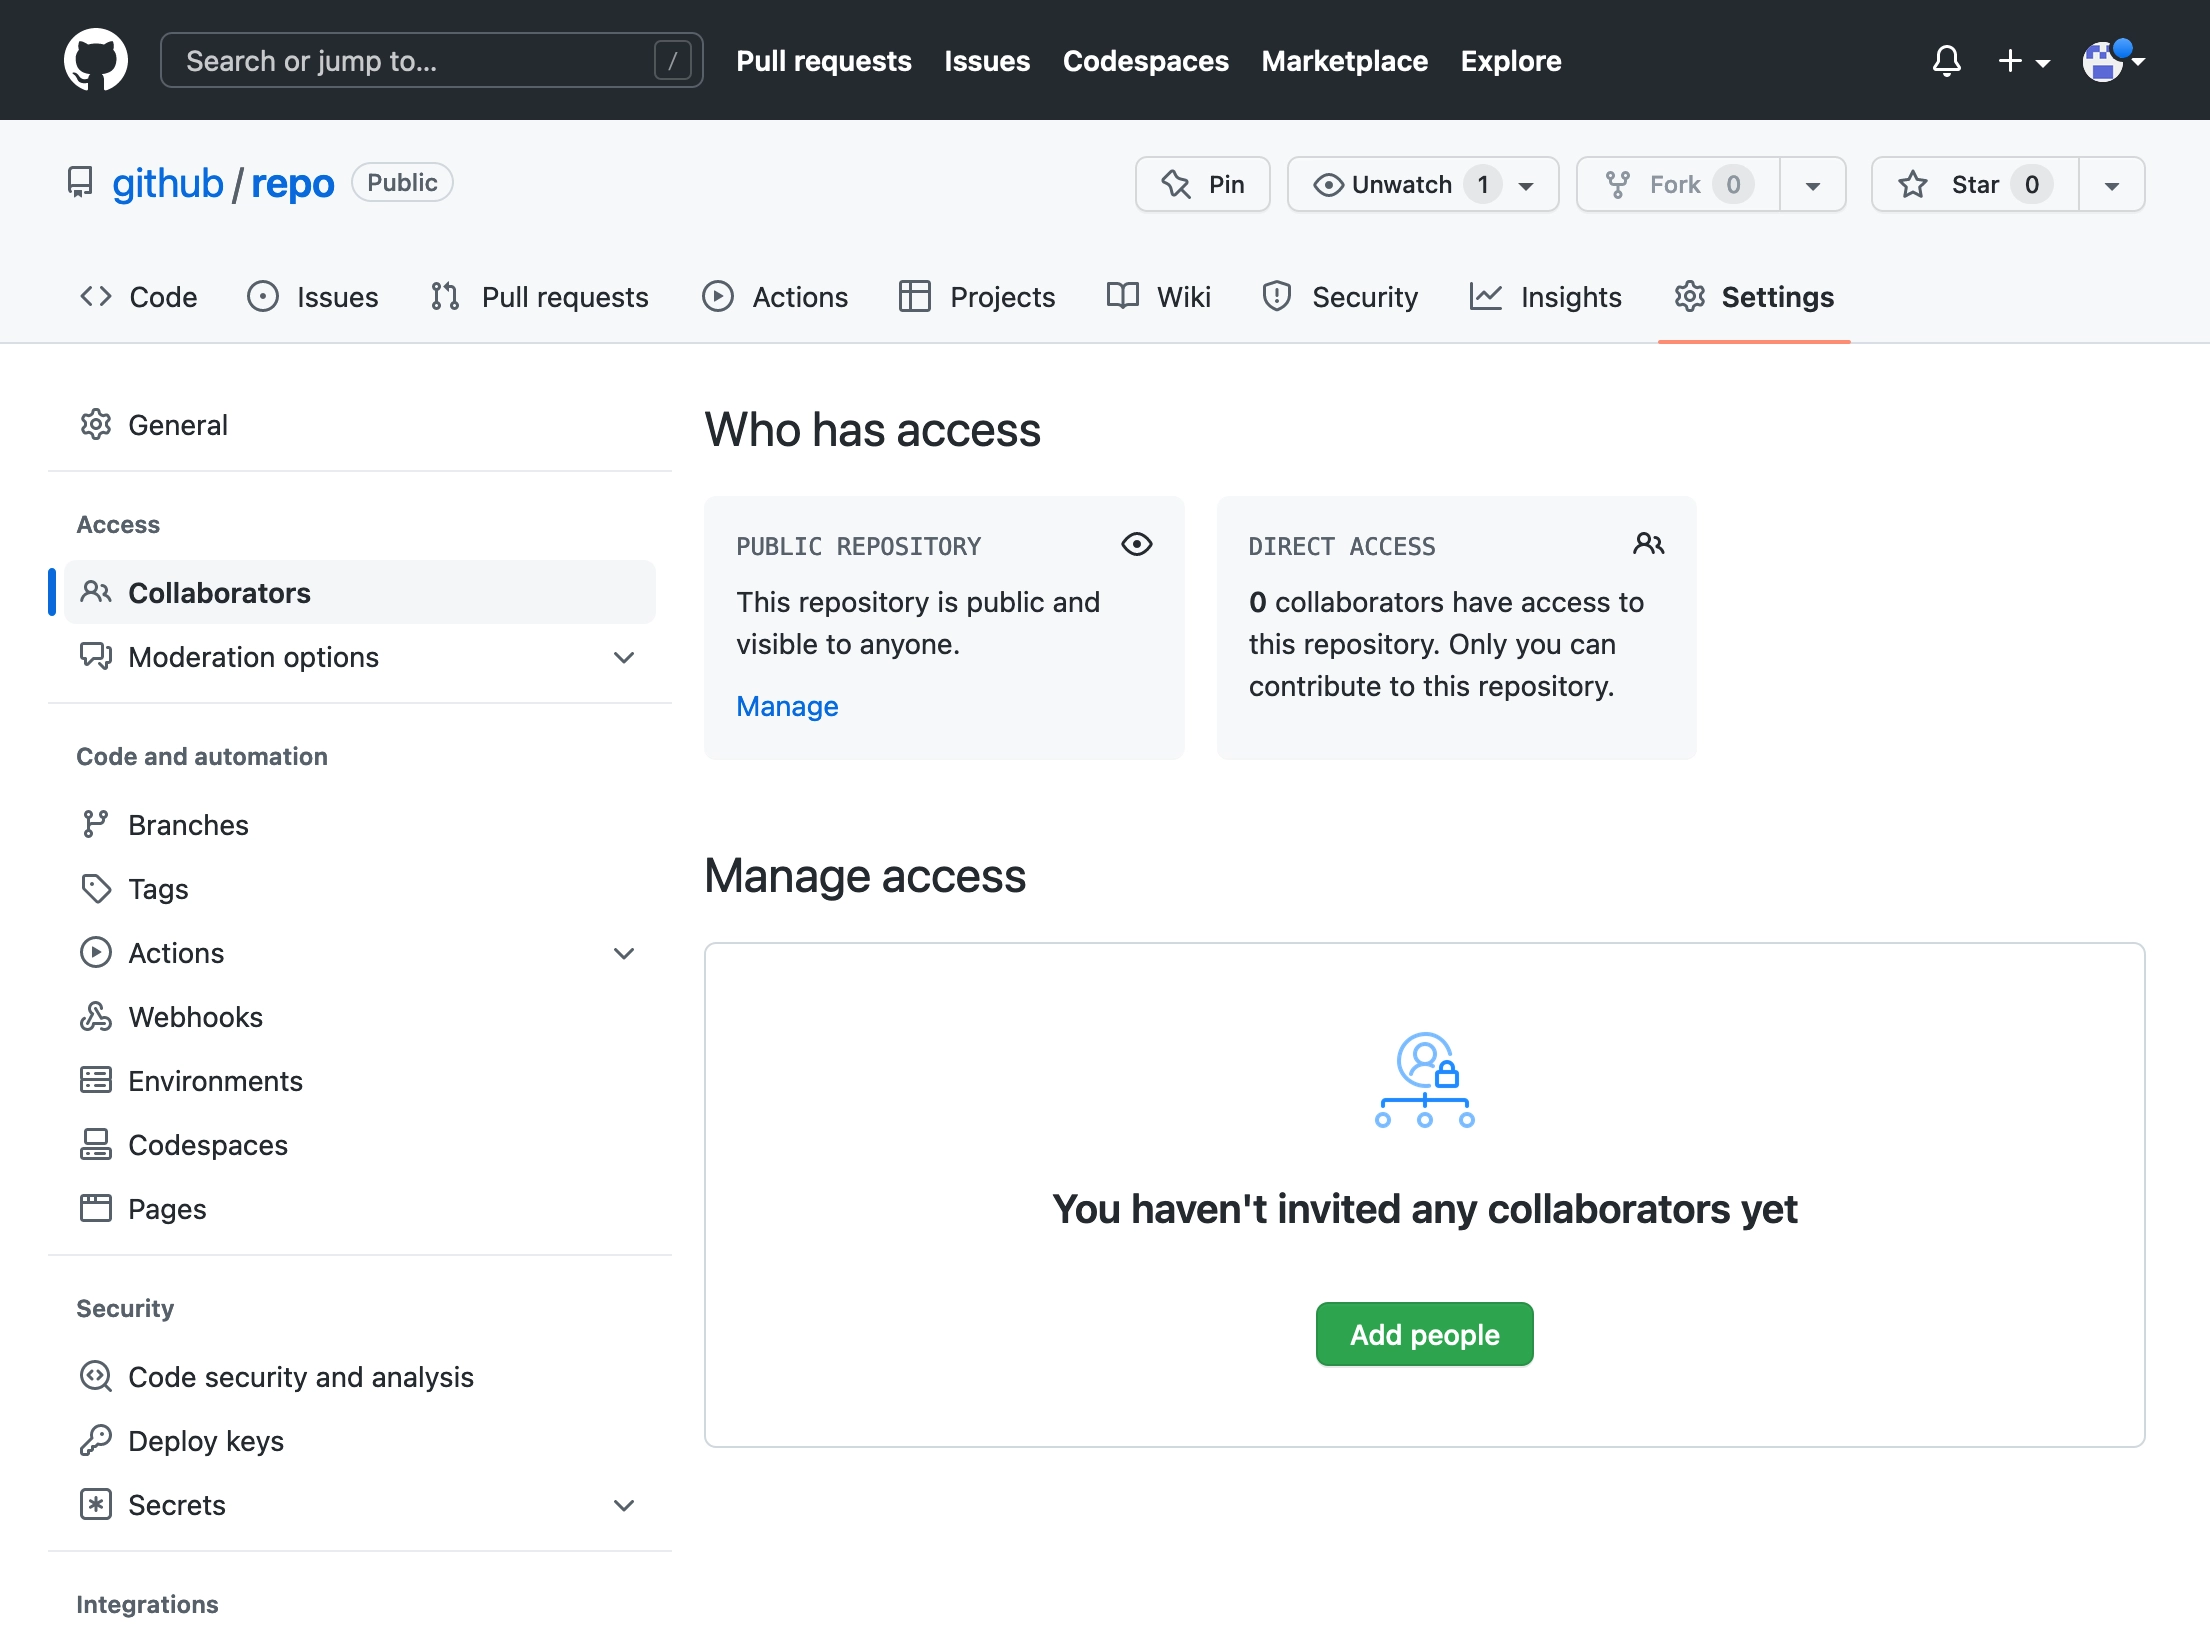The width and height of the screenshot is (2210, 1652).
Task: Click the Deploy keys key icon
Action: click(96, 1441)
